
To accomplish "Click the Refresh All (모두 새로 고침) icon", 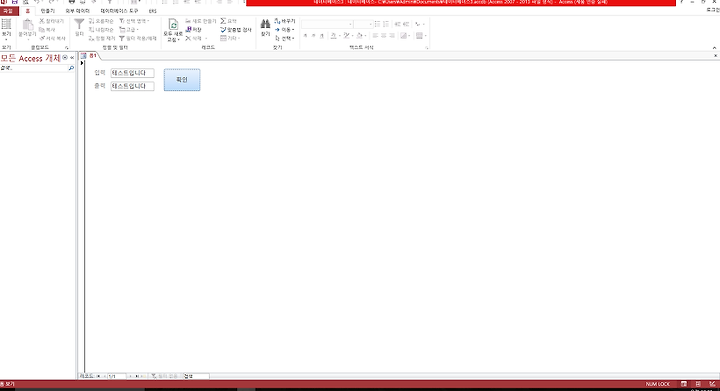I will (173, 24).
